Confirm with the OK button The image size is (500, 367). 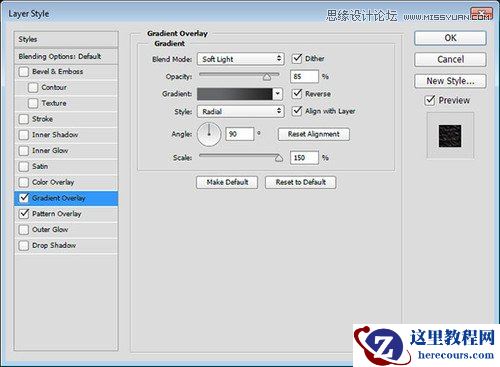[450, 38]
